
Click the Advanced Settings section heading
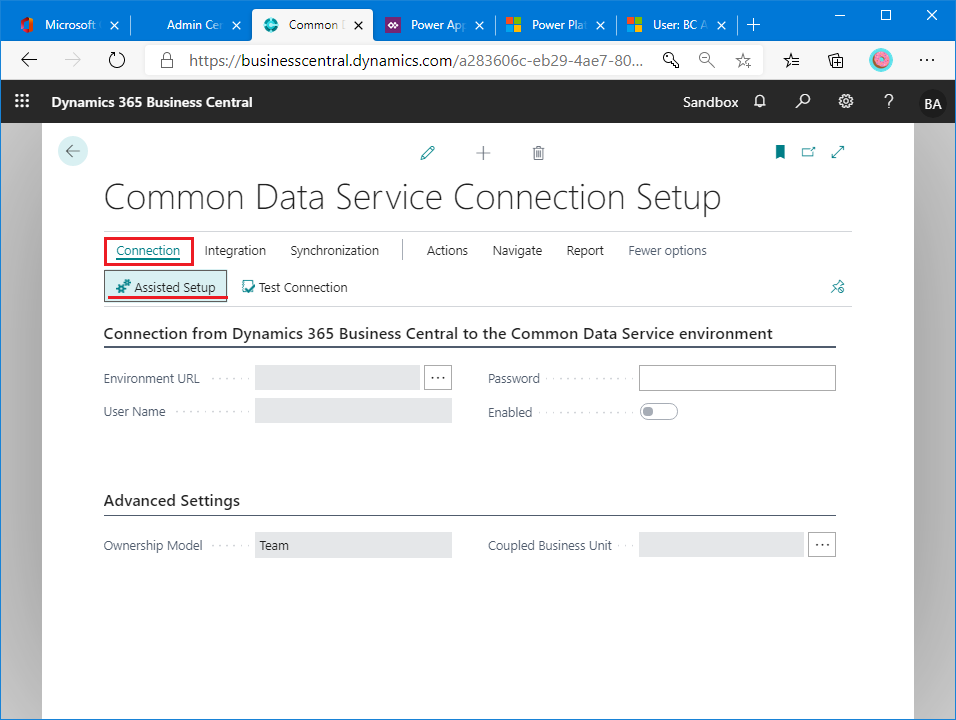[x=172, y=501]
